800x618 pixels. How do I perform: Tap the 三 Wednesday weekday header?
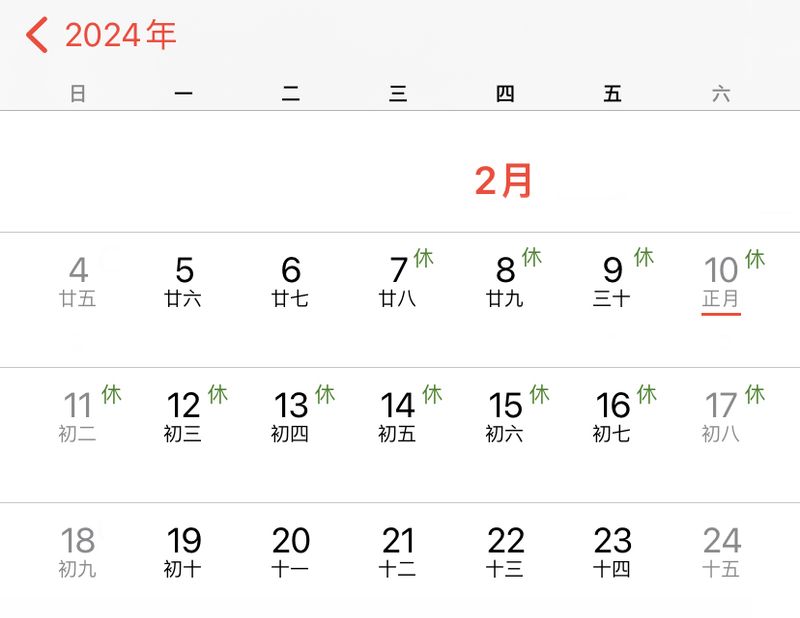[398, 94]
